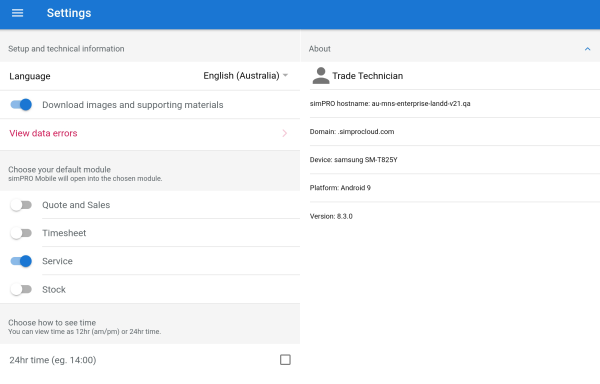This screenshot has height=384, width=600.
Task: Click the Trade Technician user avatar icon
Action: 321,76
